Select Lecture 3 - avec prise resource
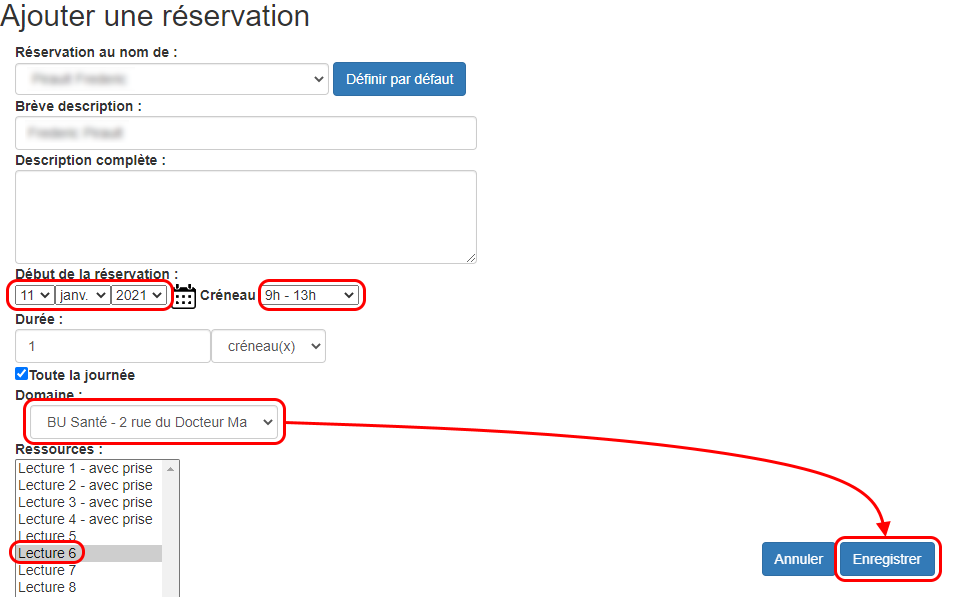The width and height of the screenshot is (964, 597). click(86, 502)
